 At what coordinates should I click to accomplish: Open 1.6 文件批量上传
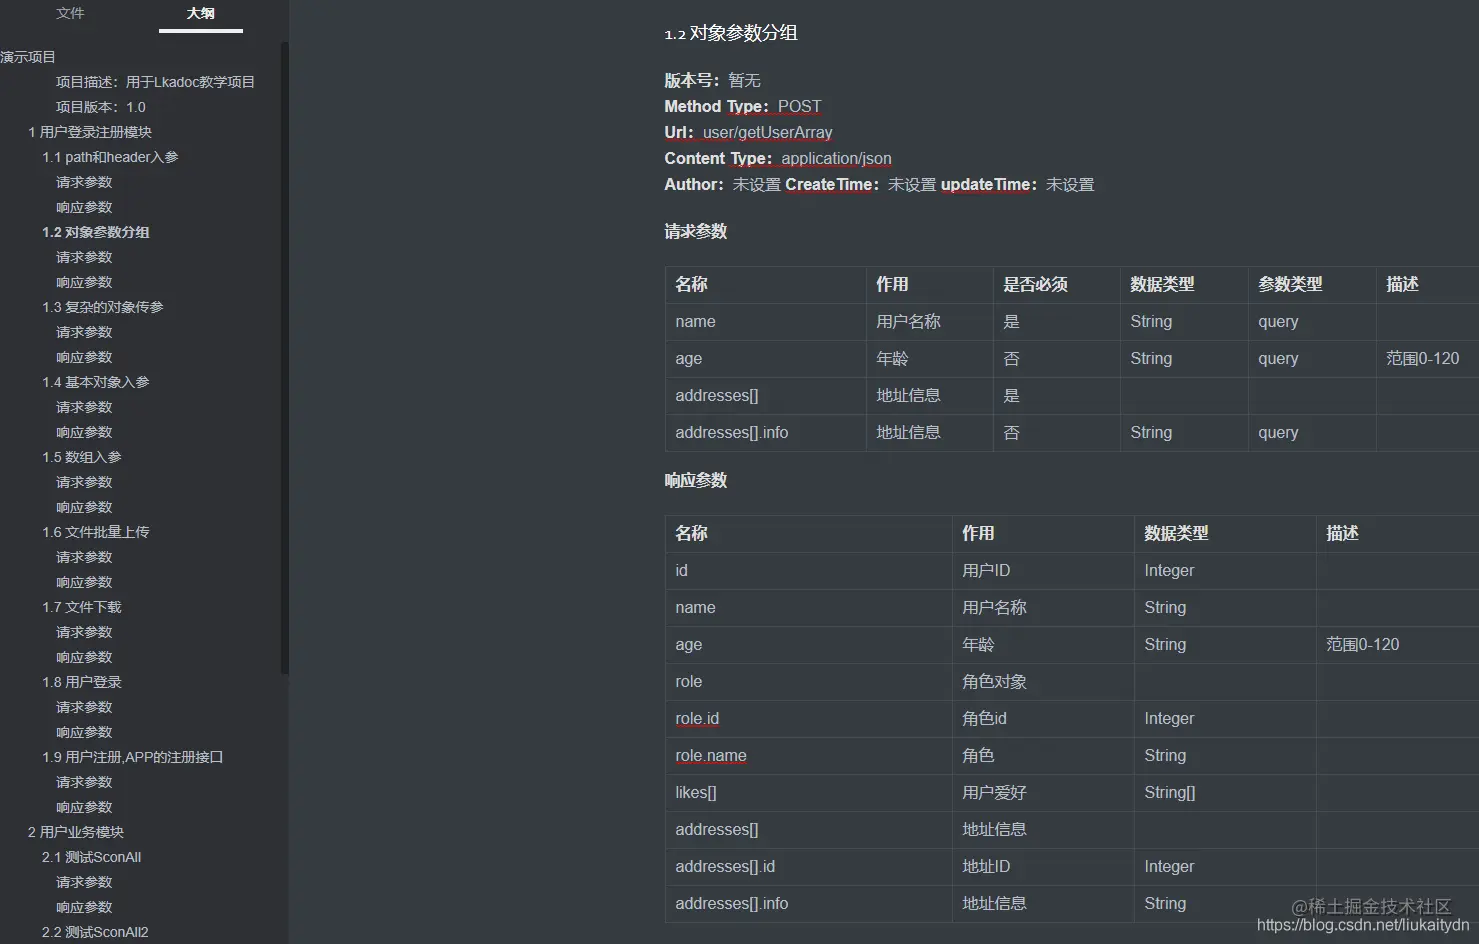coord(96,532)
